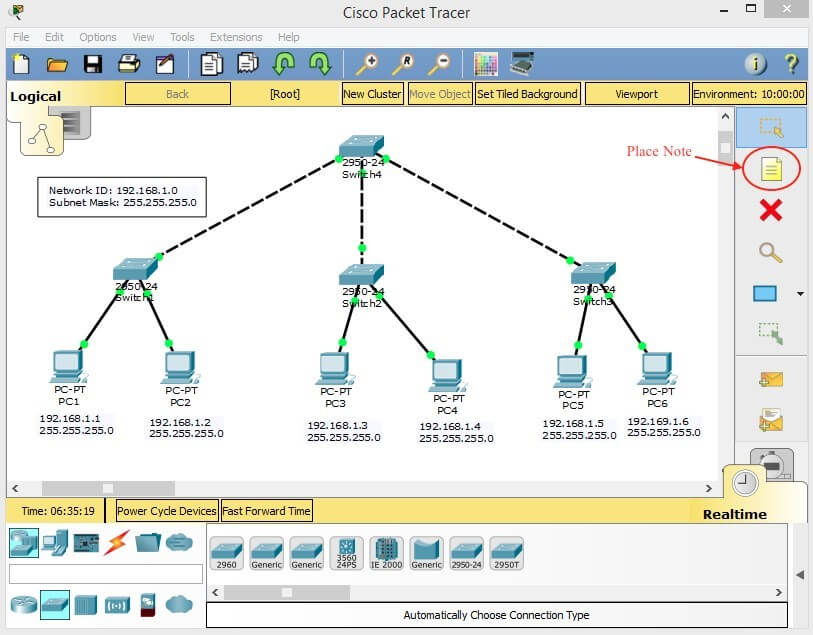
Task: Open the shape tool dropdown arrow
Action: [x=801, y=294]
